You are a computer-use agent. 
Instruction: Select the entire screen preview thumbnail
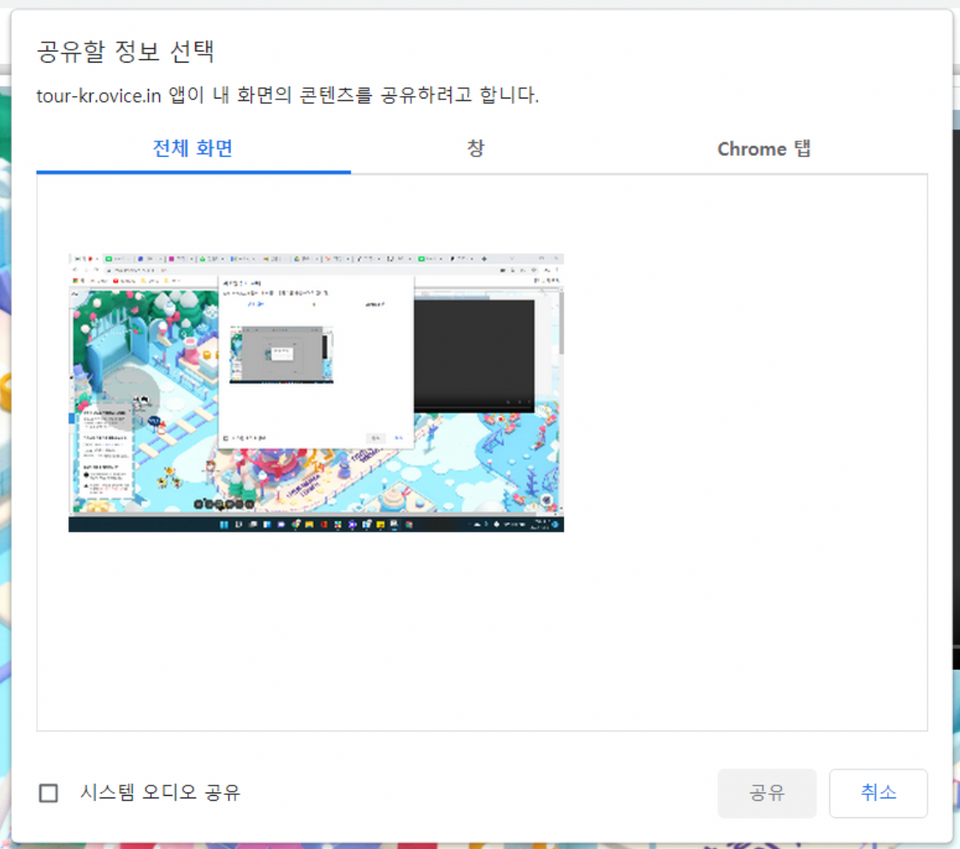(x=316, y=392)
